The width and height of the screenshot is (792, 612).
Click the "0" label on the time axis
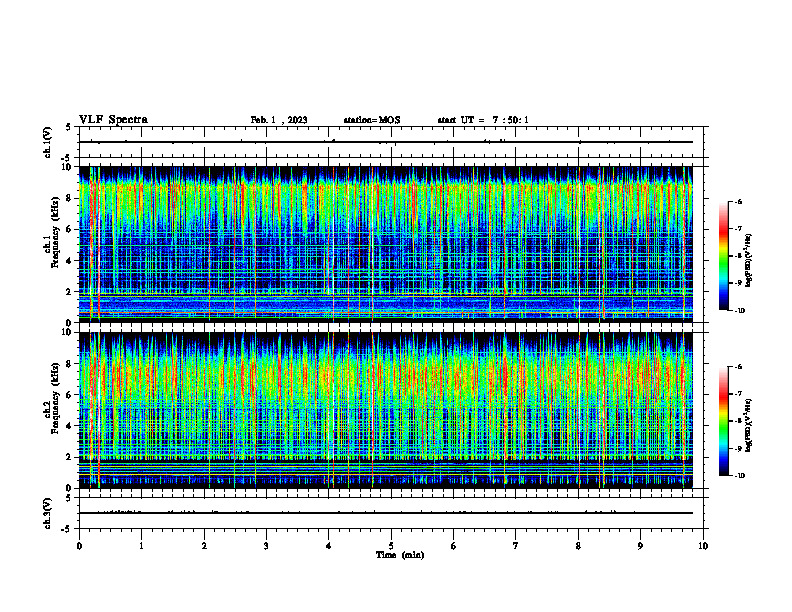79,546
